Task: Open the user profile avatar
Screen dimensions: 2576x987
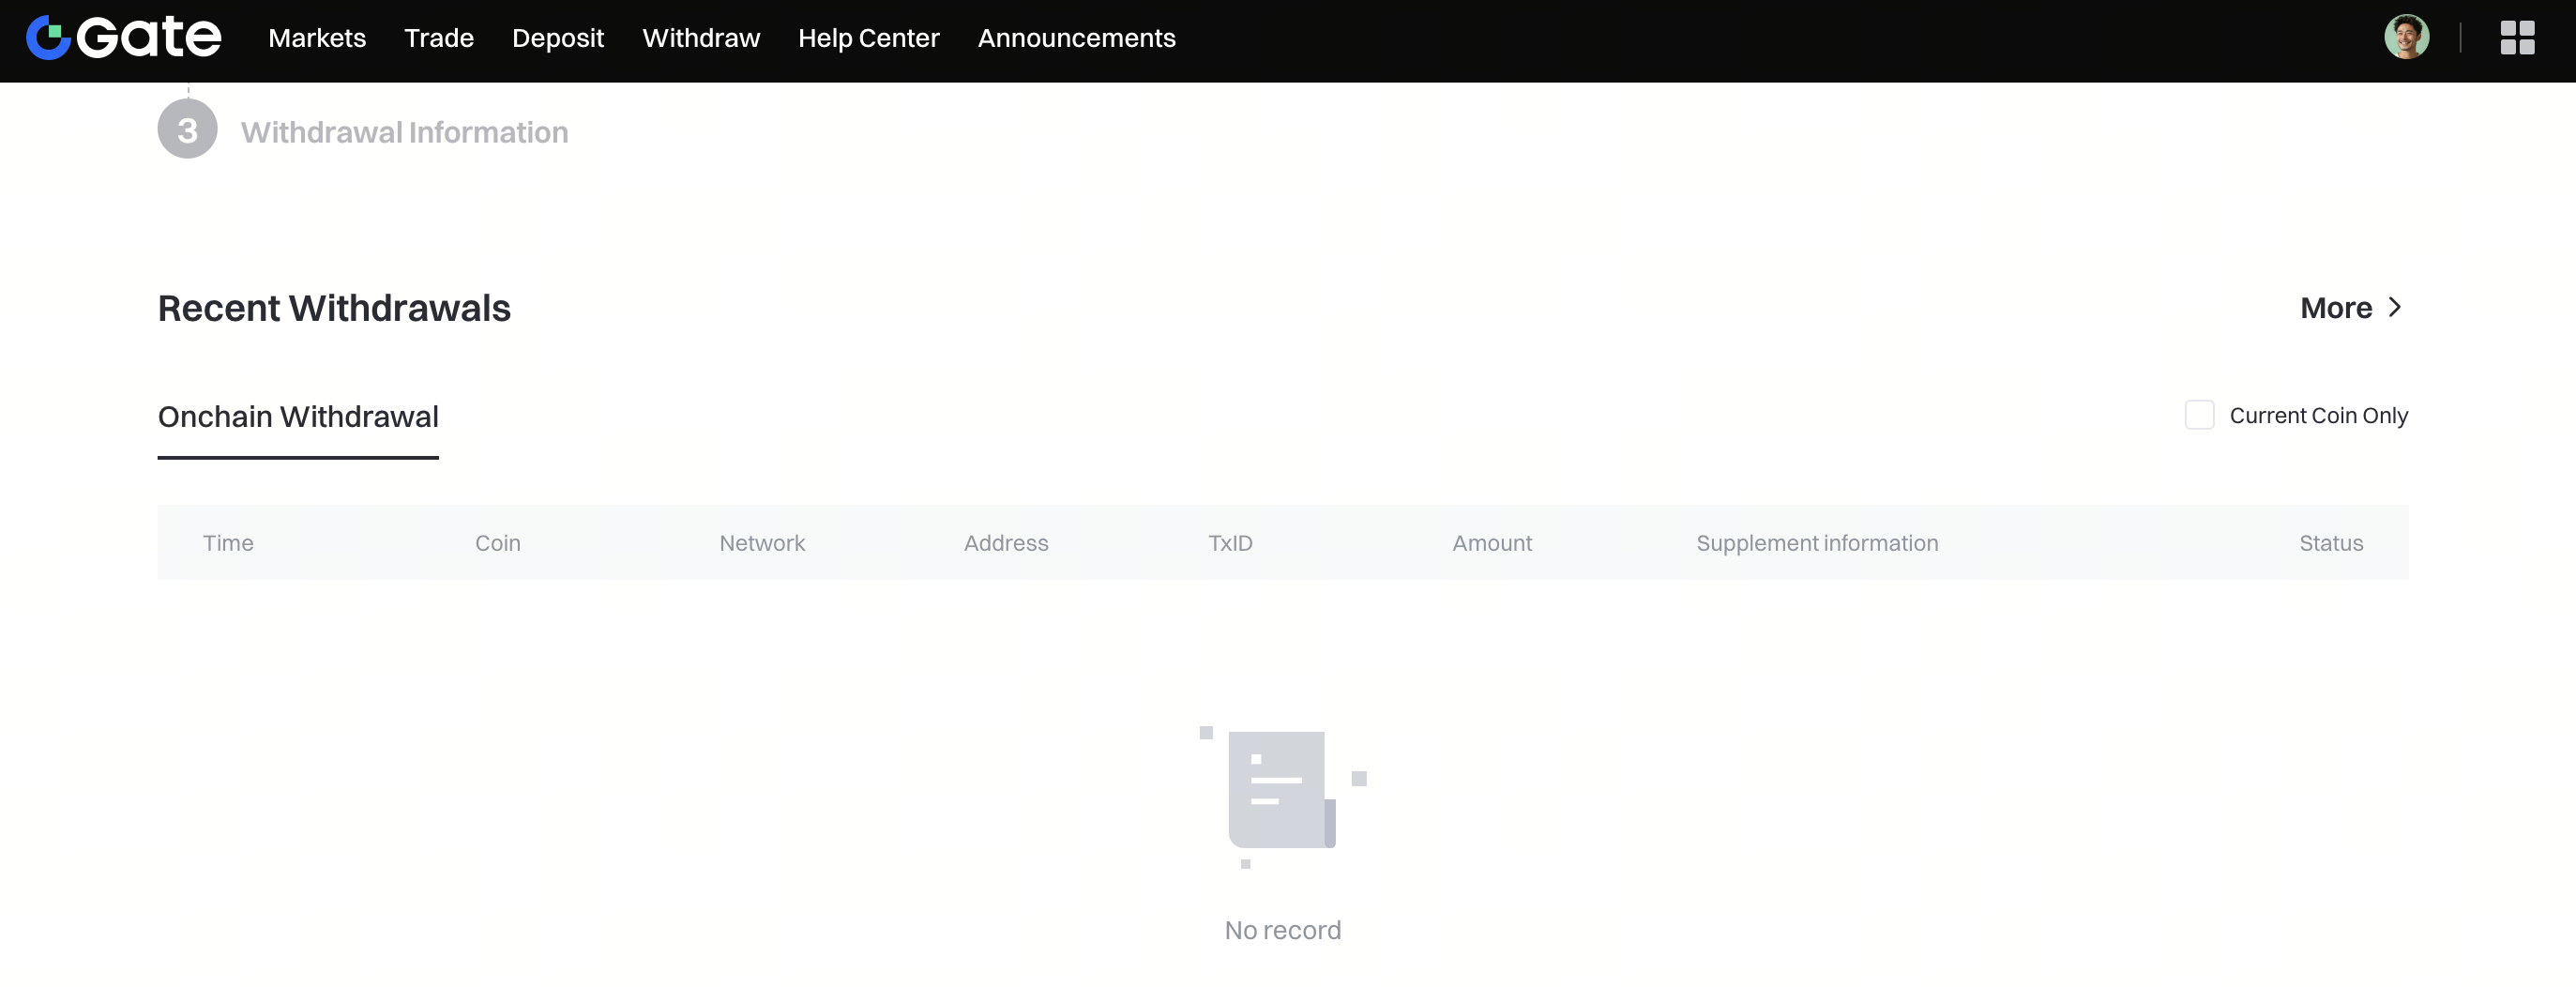Action: [2406, 38]
